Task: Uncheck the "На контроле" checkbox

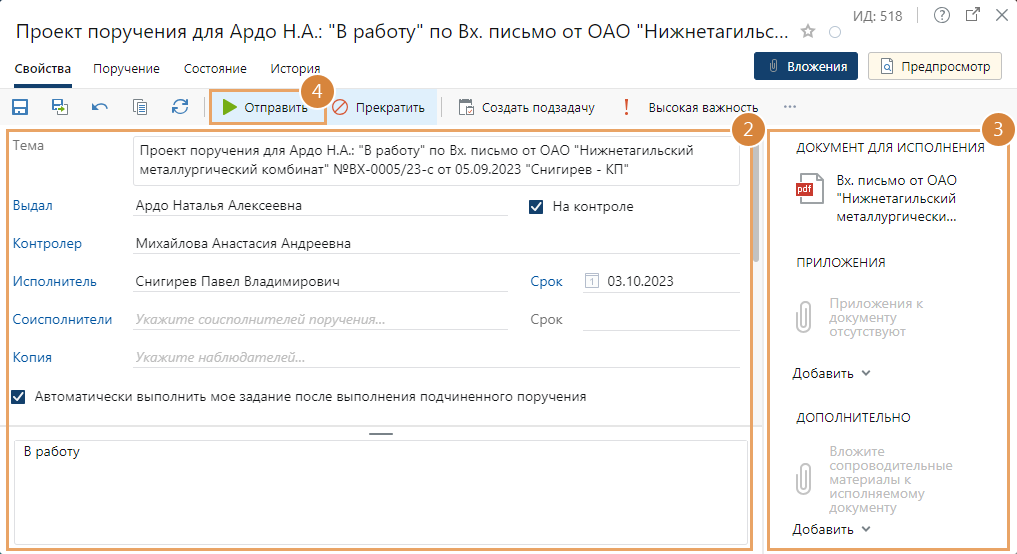Action: pyautogui.click(x=536, y=207)
